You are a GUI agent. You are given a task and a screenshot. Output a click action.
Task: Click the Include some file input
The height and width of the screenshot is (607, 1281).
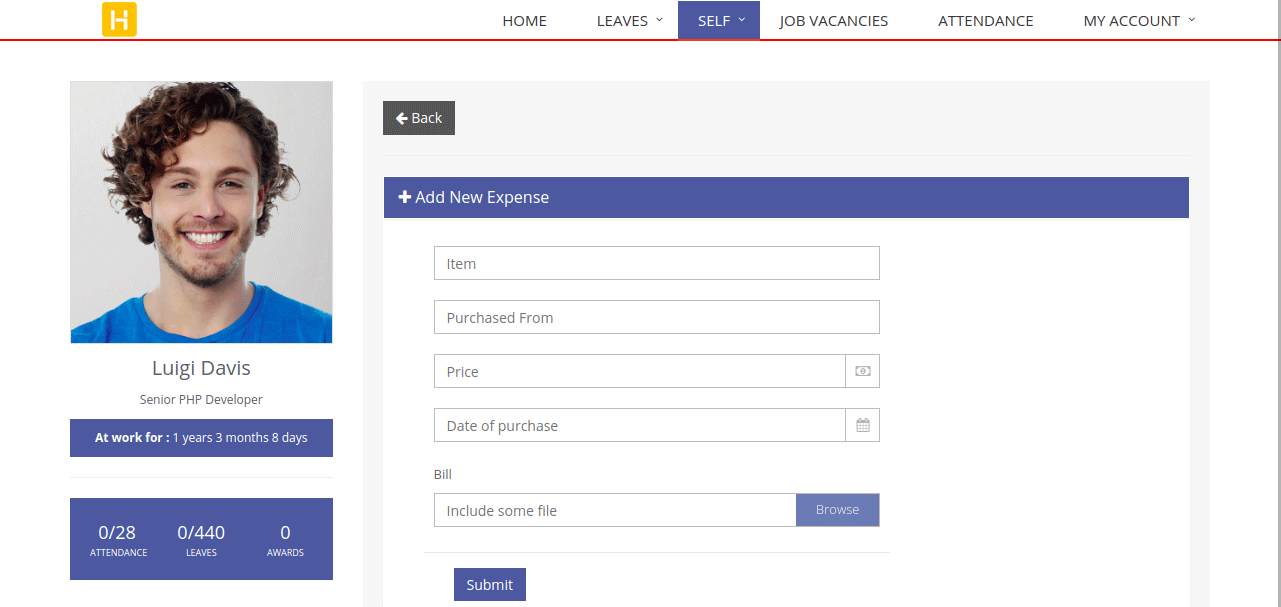click(615, 510)
